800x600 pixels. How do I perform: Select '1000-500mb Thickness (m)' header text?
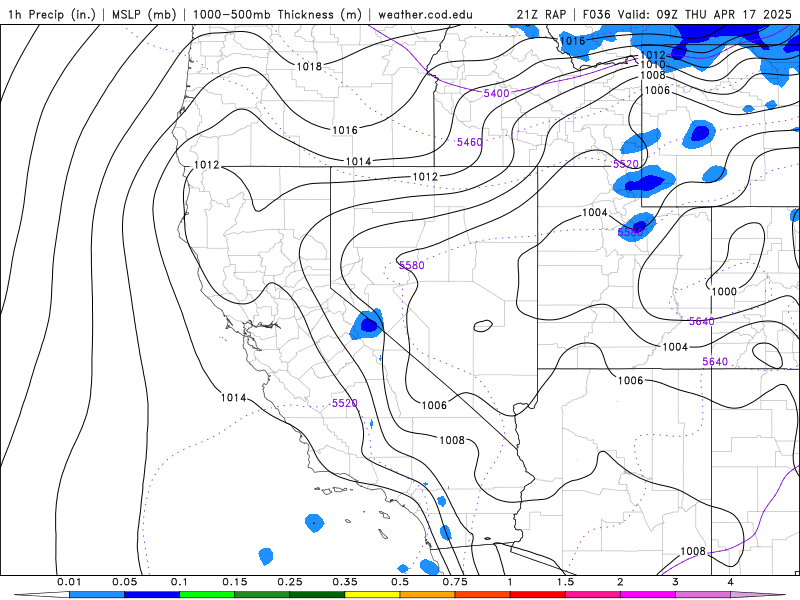pos(277,14)
